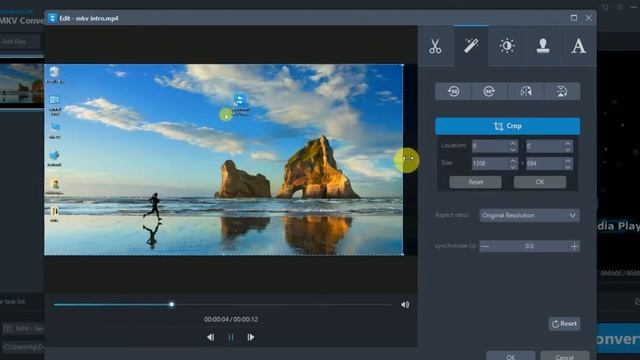Step to the next frame
The height and width of the screenshot is (360, 640).
251,338
